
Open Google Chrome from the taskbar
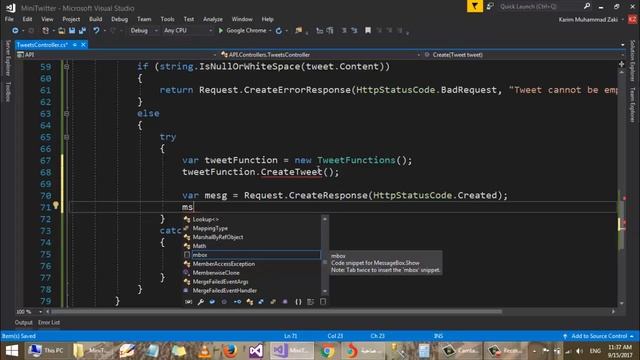[x=327, y=351]
